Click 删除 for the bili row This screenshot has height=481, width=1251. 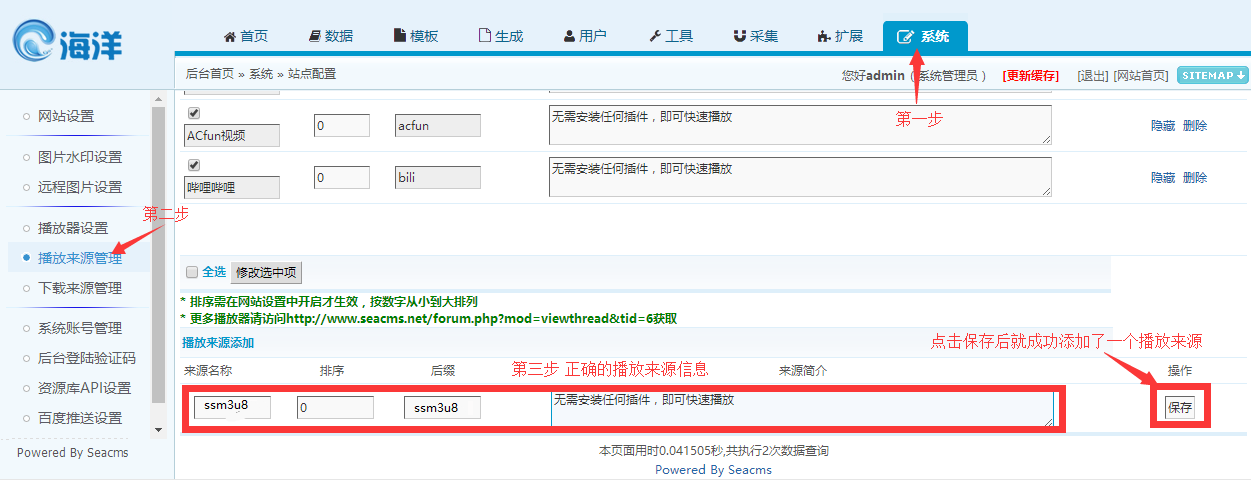(x=1195, y=178)
